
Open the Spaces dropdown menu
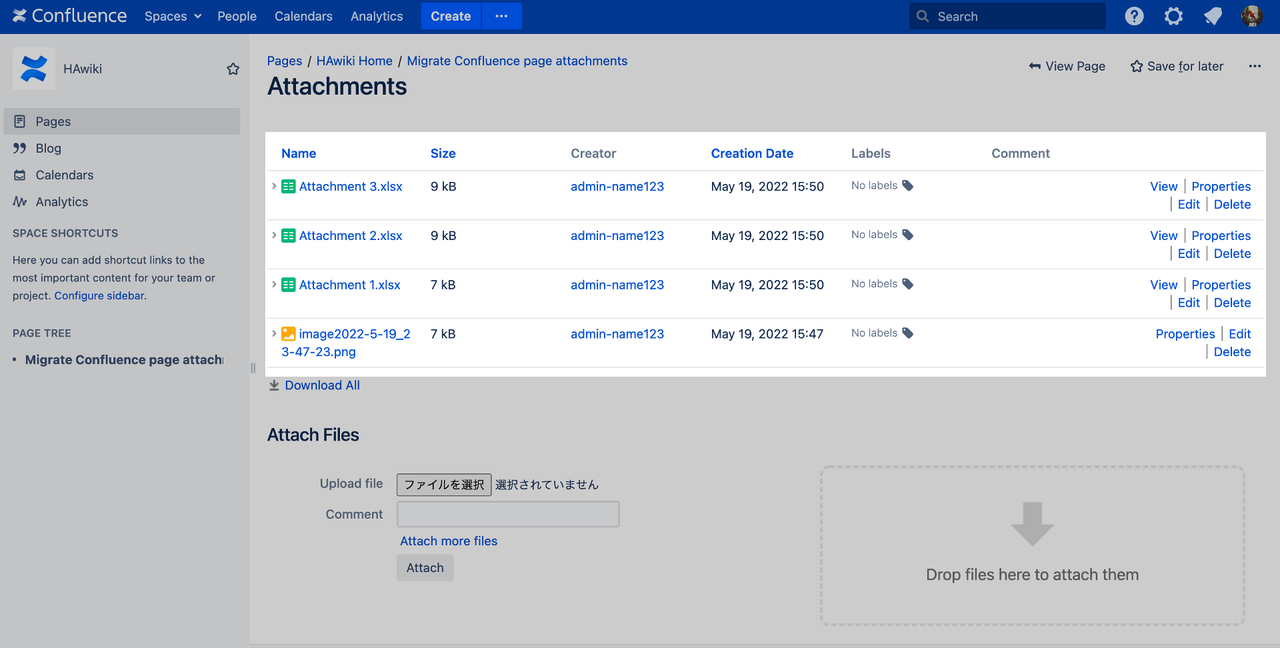click(x=172, y=16)
